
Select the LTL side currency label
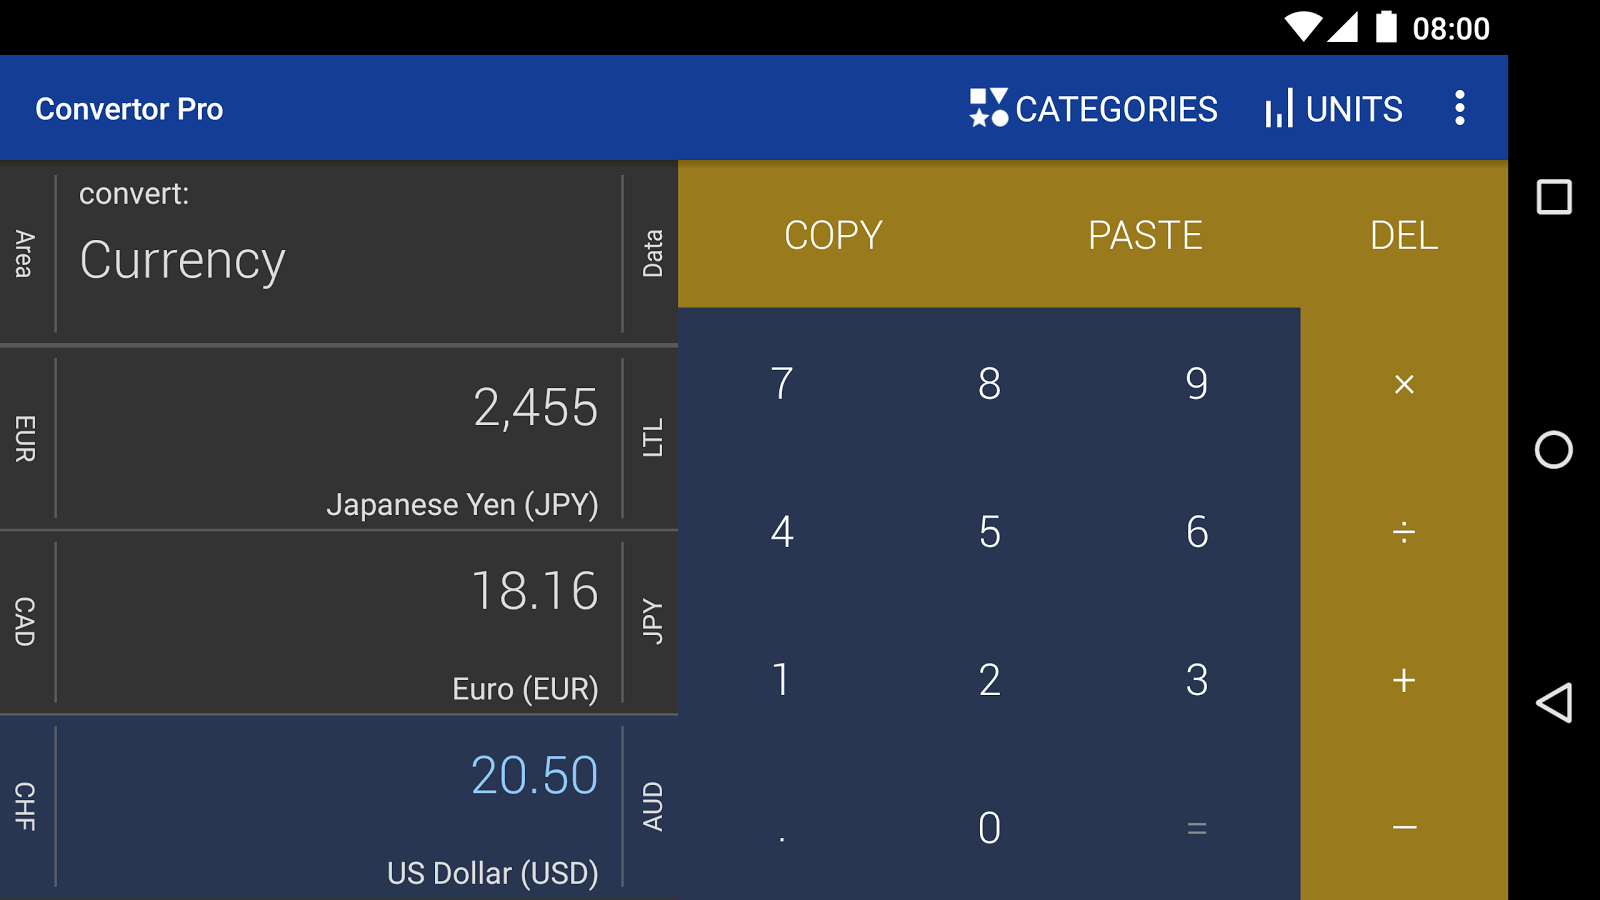(x=652, y=438)
